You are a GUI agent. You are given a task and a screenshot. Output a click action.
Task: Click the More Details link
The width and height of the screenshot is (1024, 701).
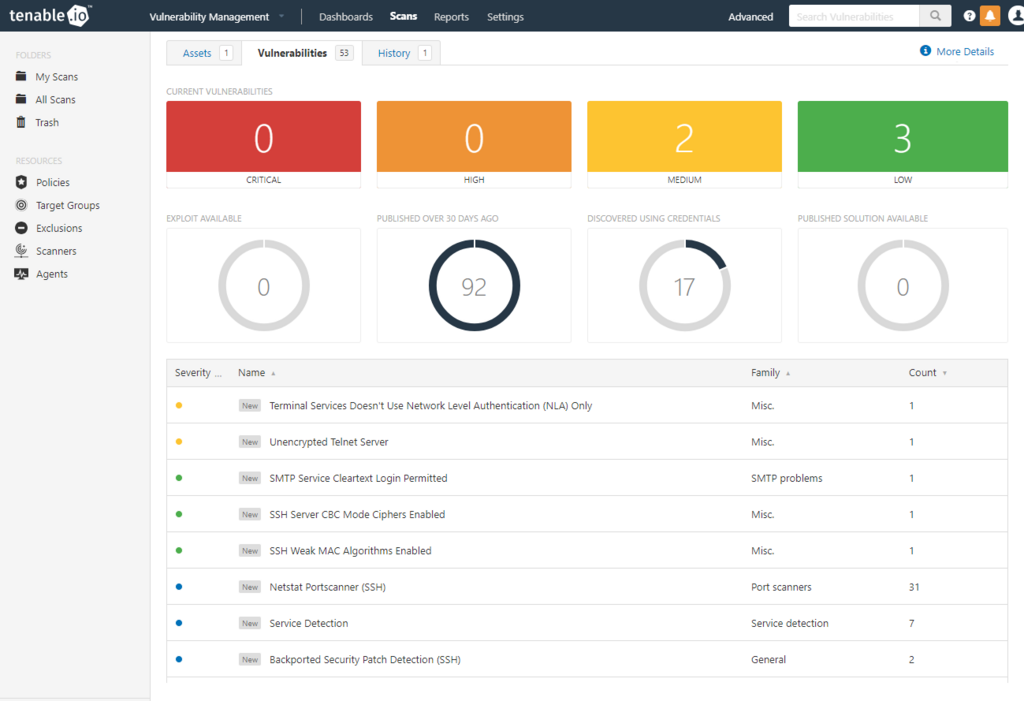coord(965,51)
